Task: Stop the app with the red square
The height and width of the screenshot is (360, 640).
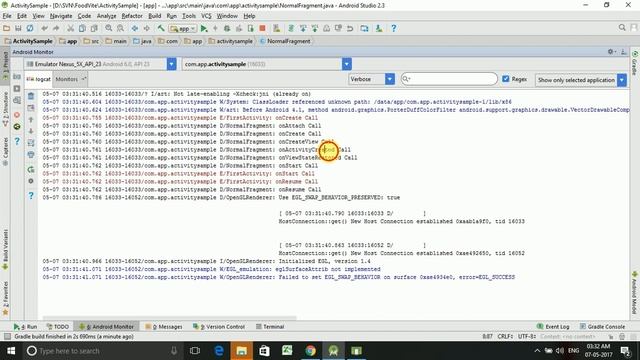Action: 262,28
